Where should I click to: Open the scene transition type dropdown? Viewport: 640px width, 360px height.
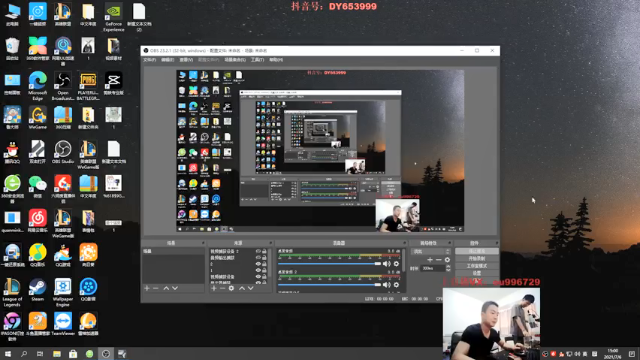431,251
